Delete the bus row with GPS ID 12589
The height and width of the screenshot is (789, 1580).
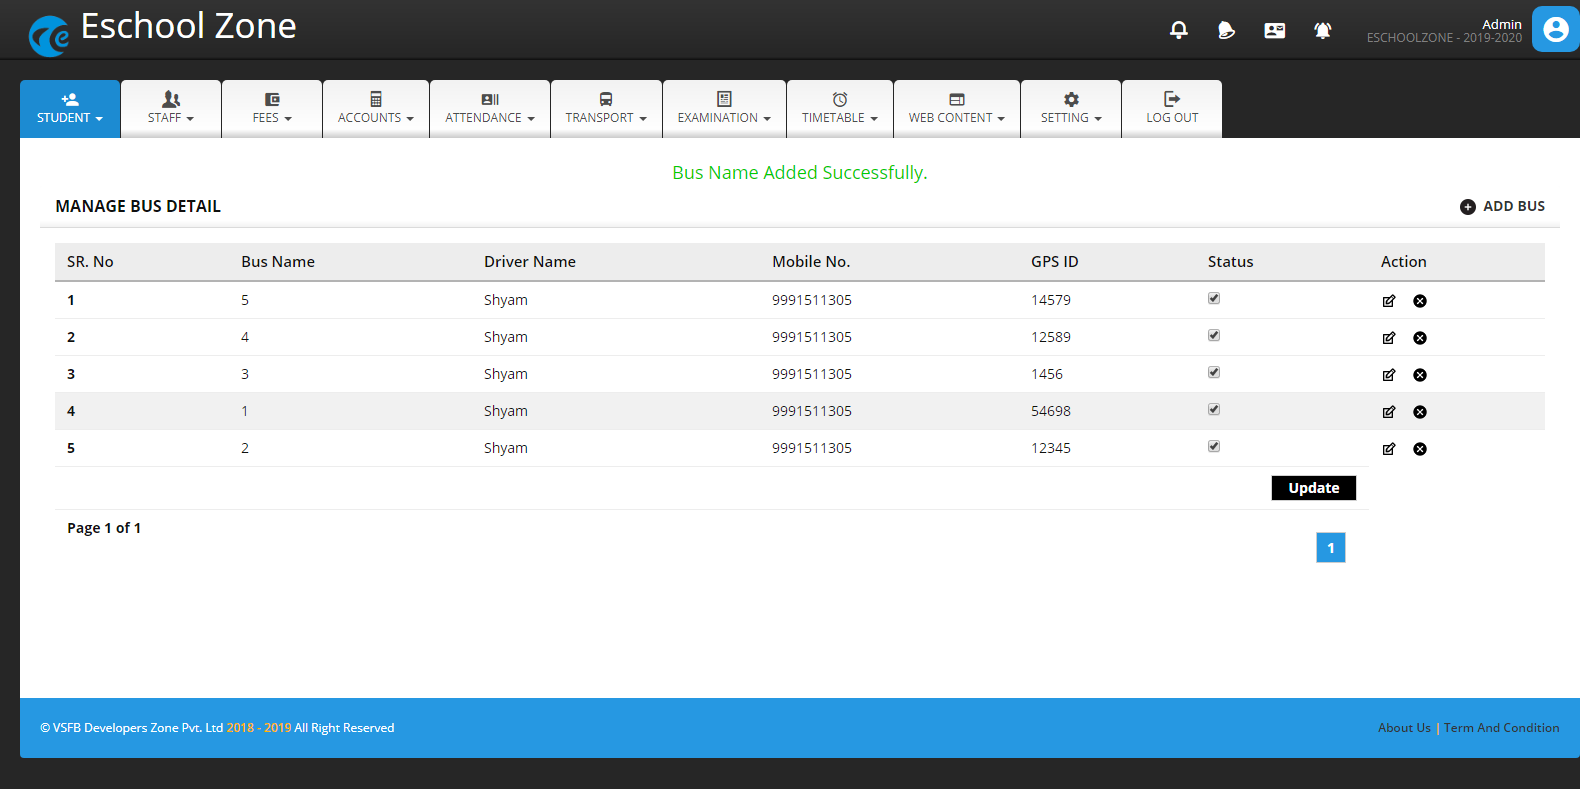click(1420, 338)
